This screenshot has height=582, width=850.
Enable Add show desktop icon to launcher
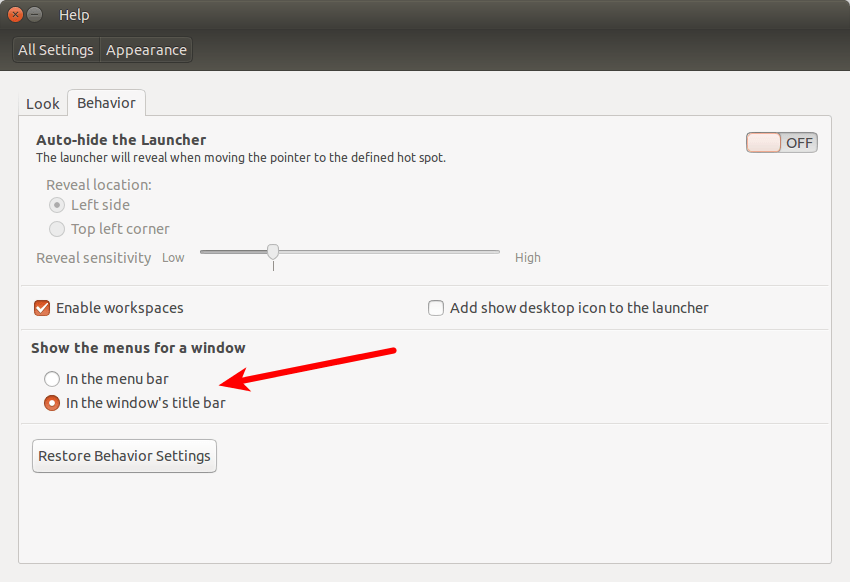(436, 308)
